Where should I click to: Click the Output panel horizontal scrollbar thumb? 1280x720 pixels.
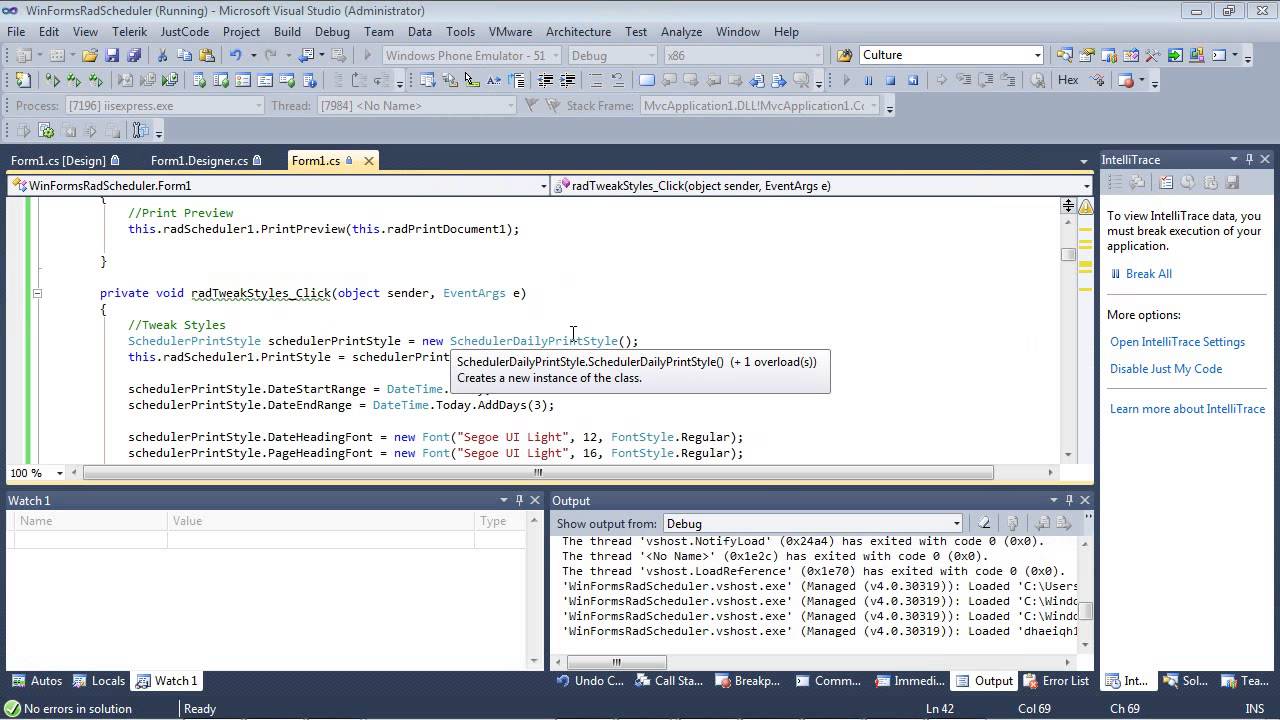coord(617,662)
